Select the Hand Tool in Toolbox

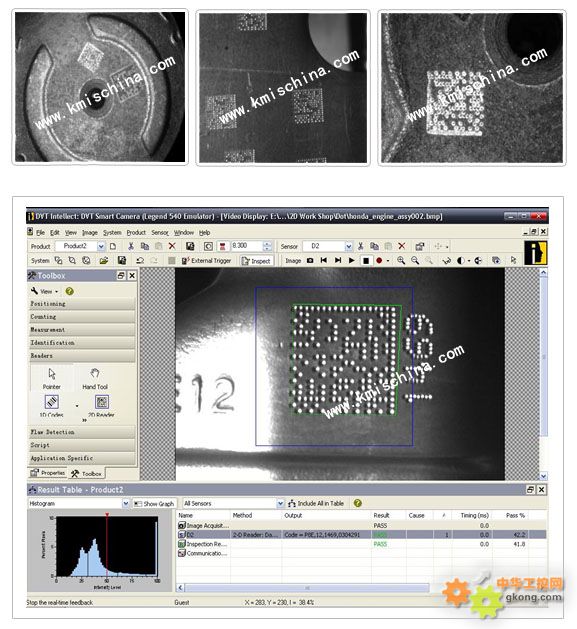click(95, 378)
